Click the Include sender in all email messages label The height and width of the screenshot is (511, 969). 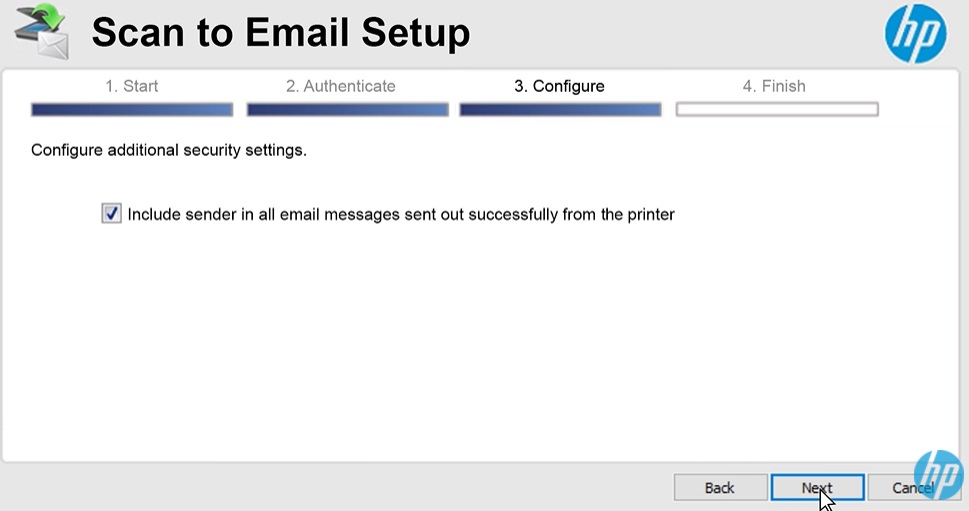401,214
